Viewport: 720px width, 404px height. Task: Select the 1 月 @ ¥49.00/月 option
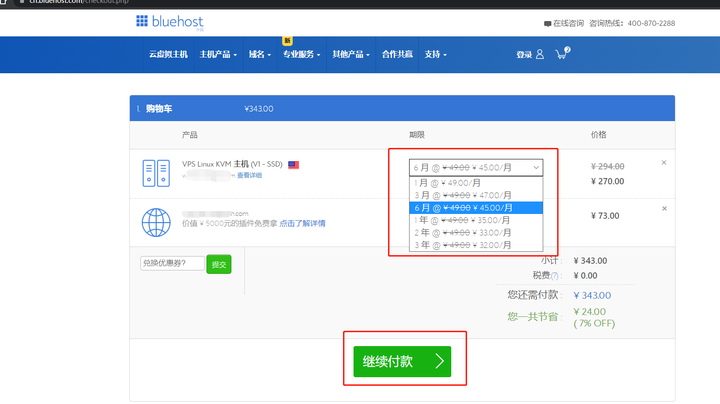[476, 183]
